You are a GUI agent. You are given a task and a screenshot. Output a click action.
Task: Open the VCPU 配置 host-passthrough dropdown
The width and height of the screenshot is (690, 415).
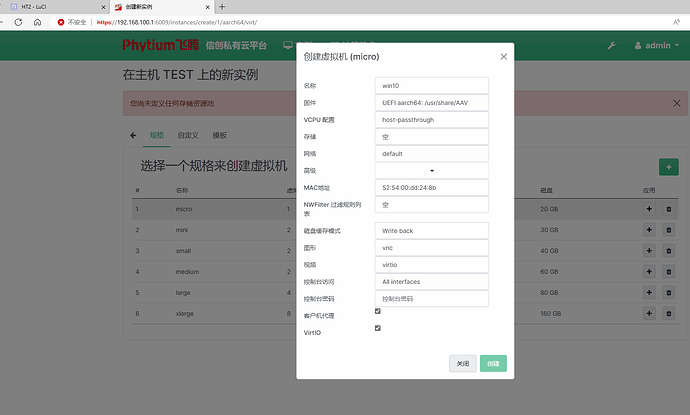(431, 119)
